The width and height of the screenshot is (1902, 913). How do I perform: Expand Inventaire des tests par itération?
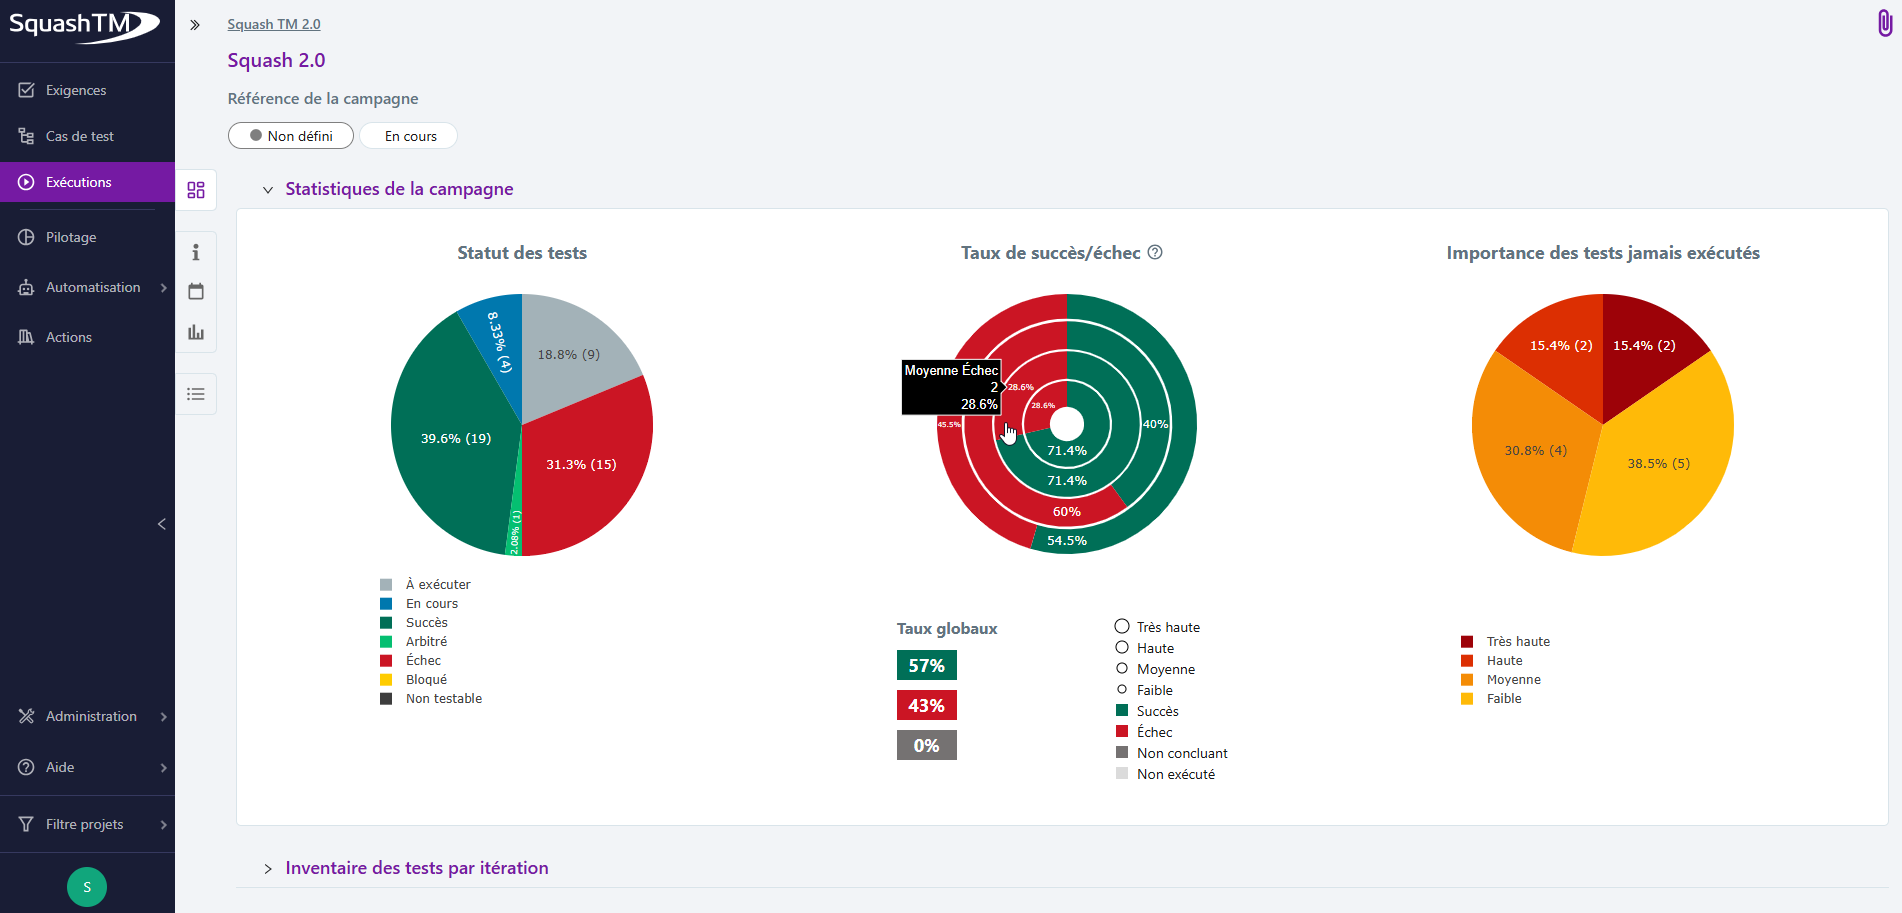click(x=268, y=869)
